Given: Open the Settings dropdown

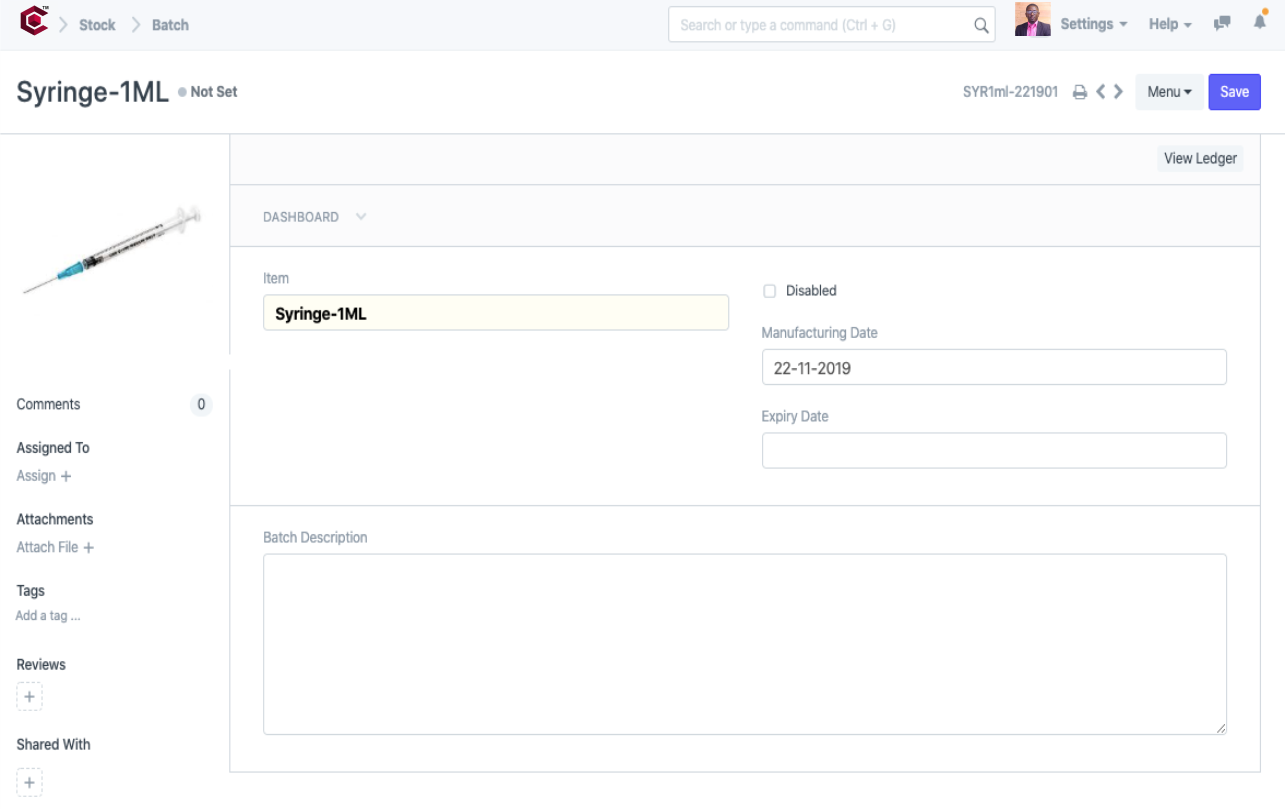Looking at the screenshot, I should [1093, 24].
